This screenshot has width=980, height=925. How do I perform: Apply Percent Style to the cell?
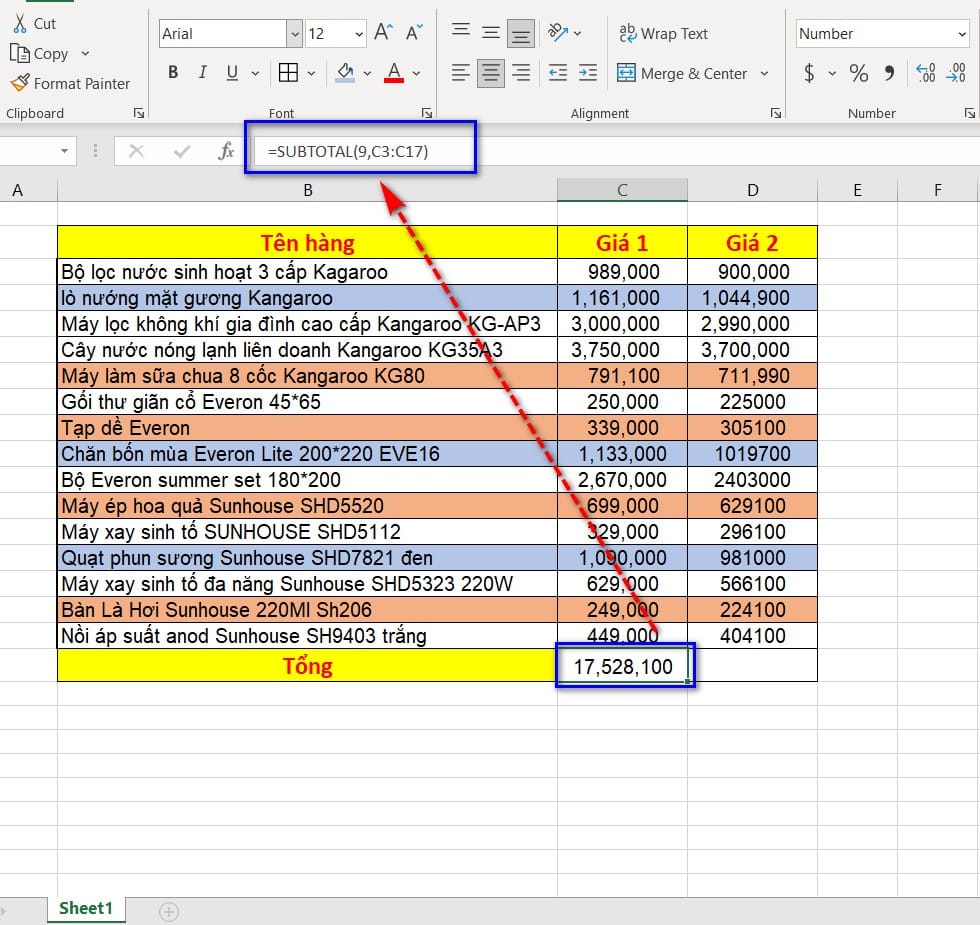point(858,73)
